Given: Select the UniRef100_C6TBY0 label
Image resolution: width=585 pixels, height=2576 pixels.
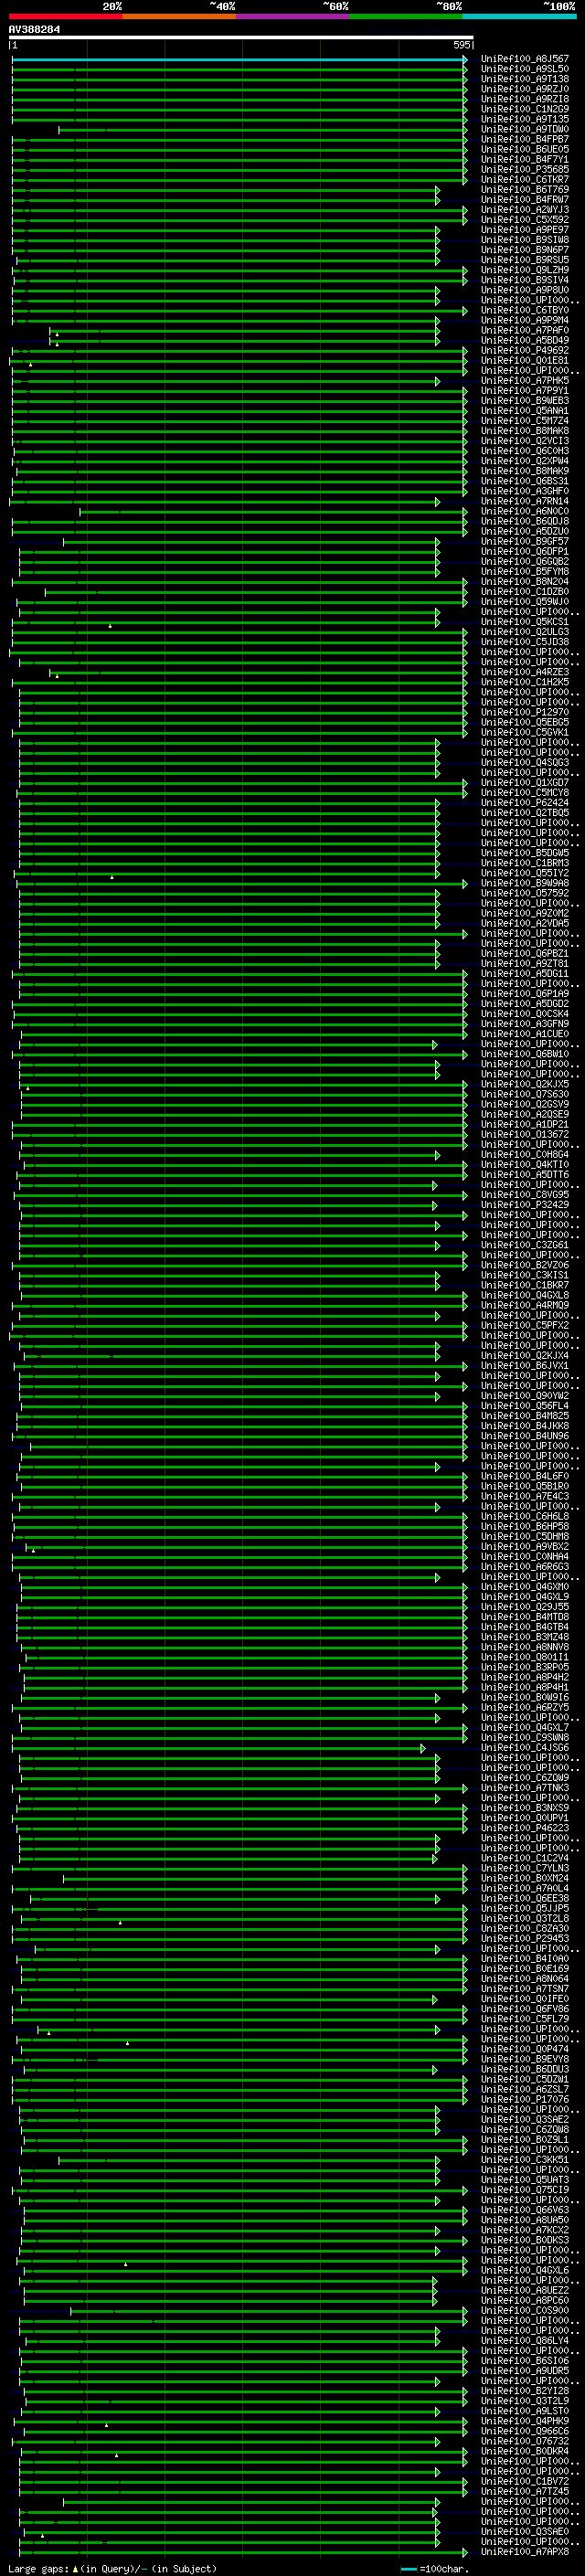Looking at the screenshot, I should [x=524, y=310].
